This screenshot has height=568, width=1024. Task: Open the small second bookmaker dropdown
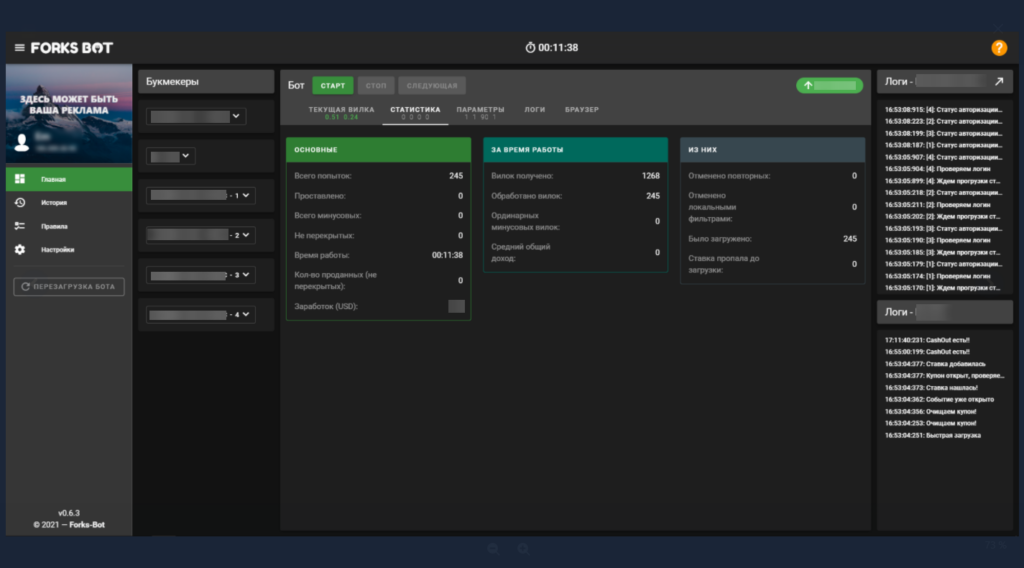[170, 156]
